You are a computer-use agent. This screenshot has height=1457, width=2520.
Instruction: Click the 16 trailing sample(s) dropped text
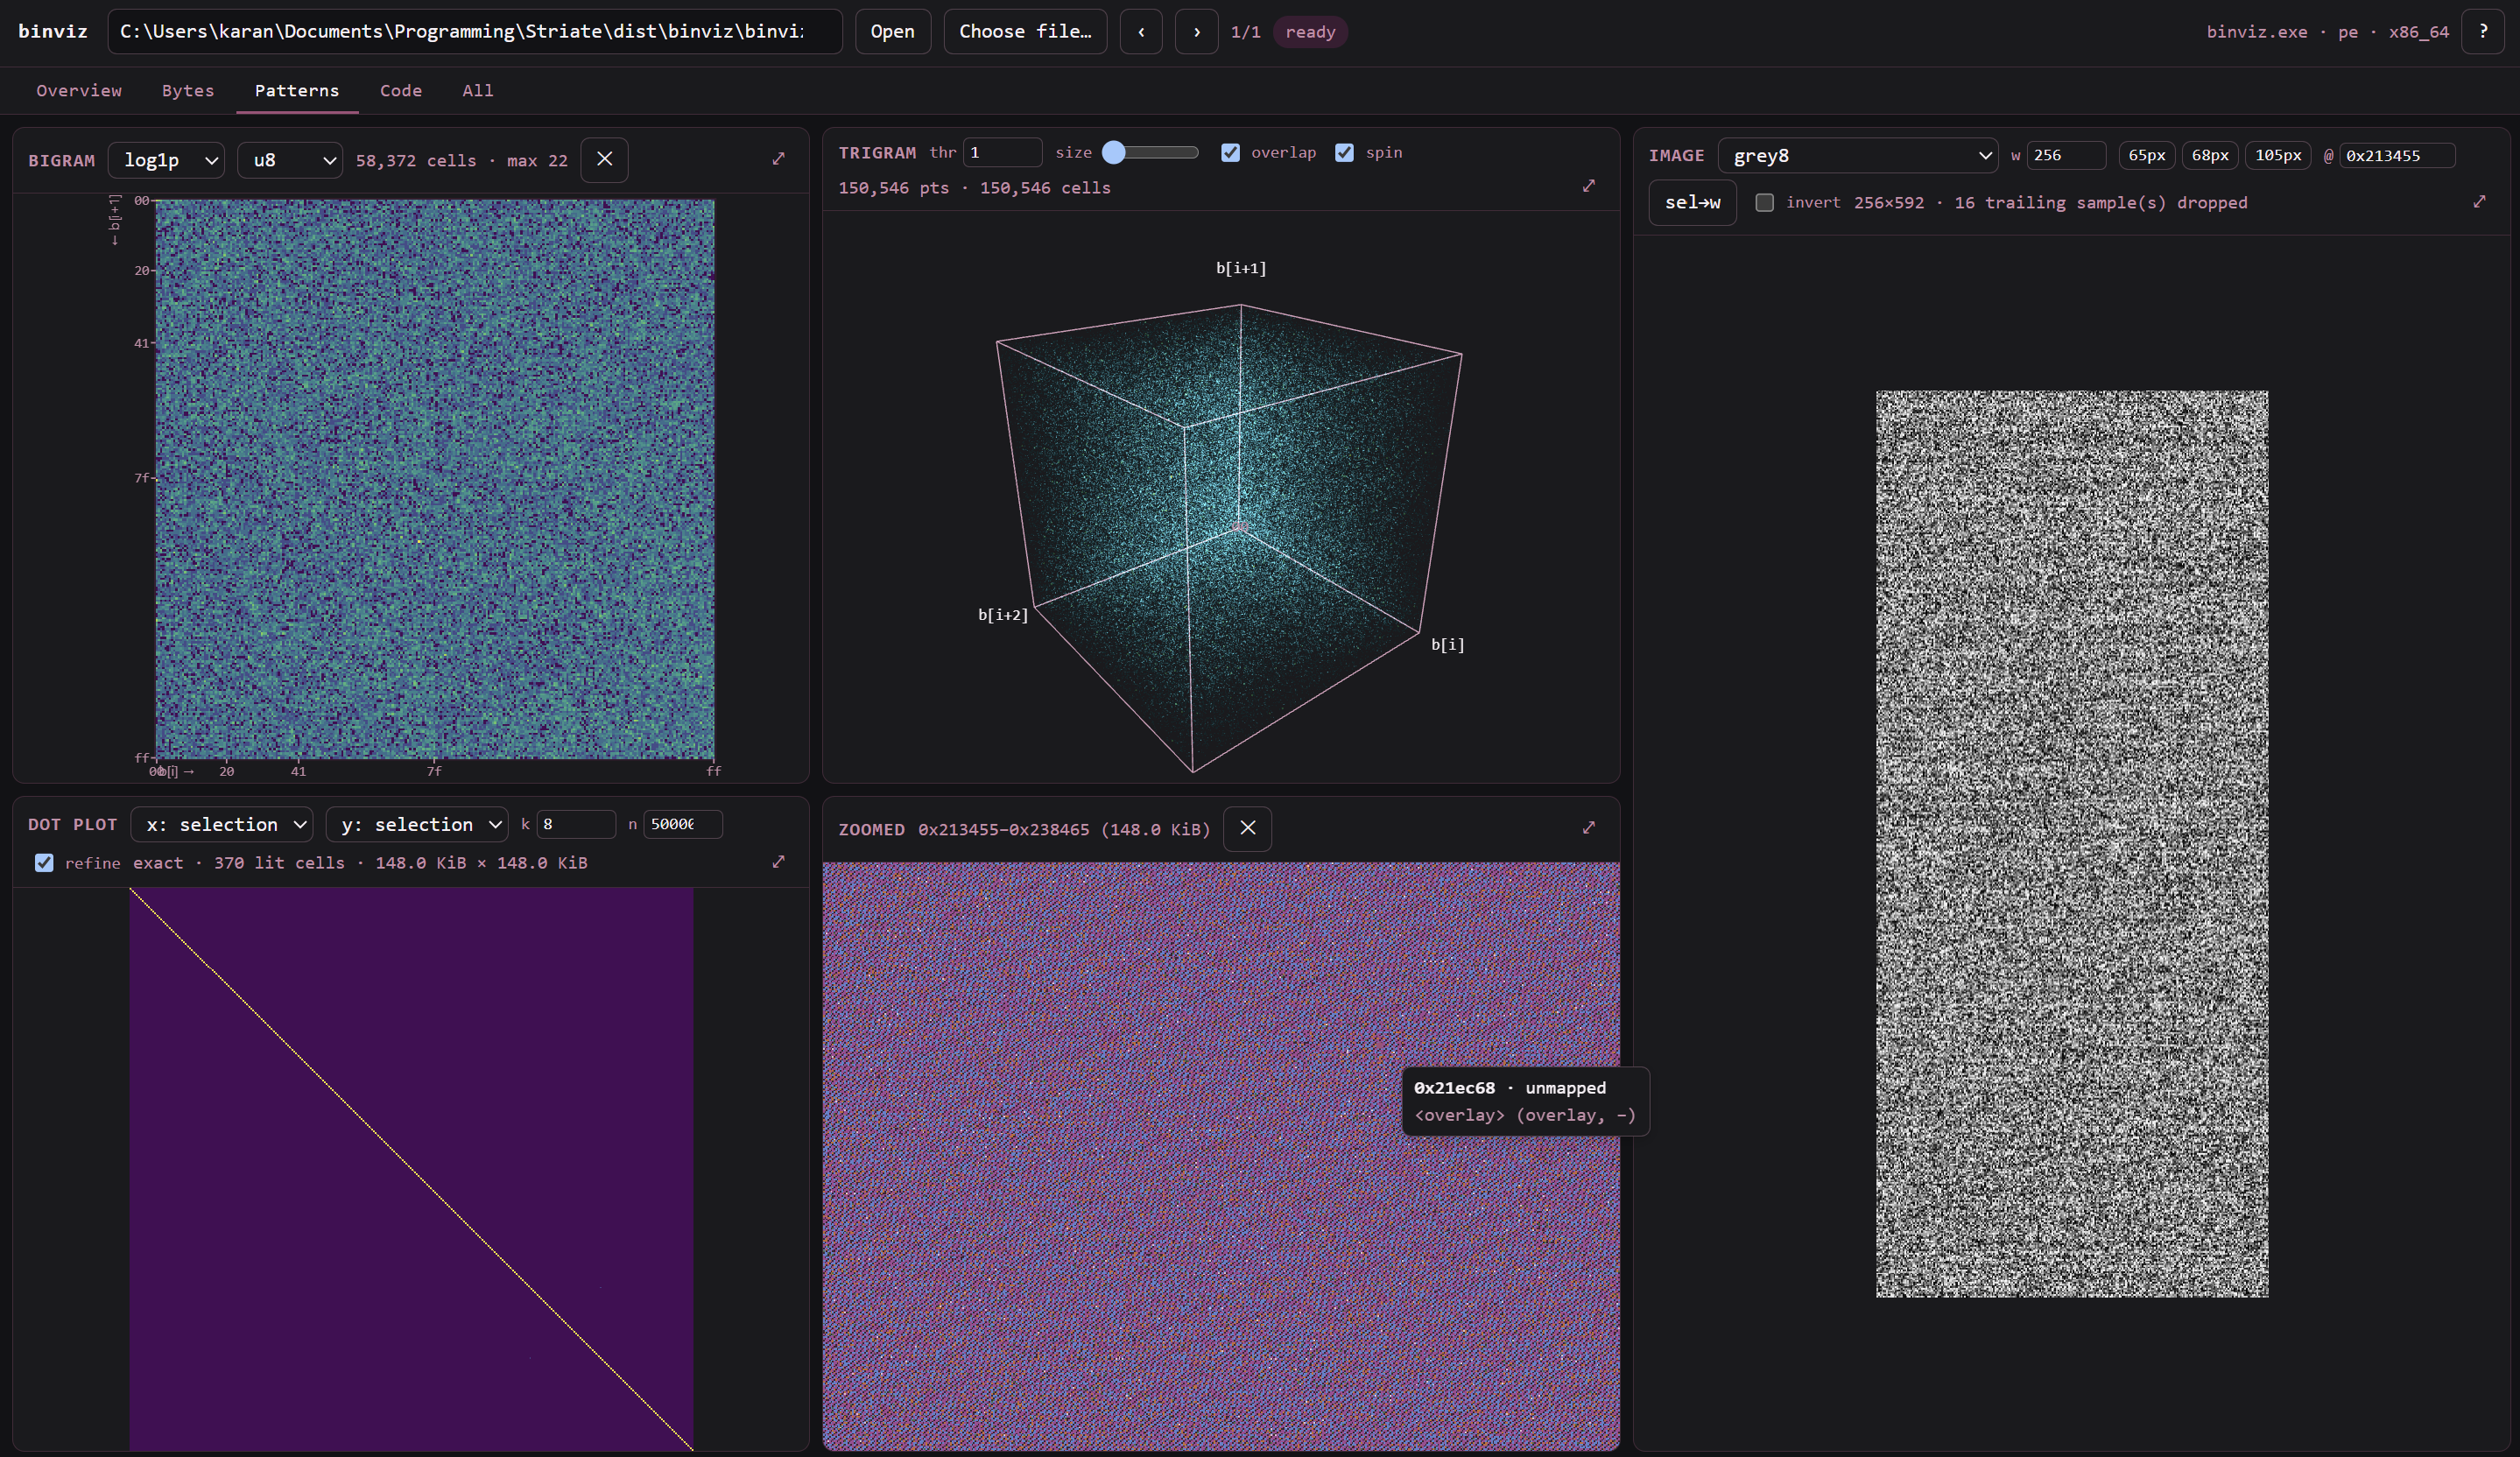2100,202
